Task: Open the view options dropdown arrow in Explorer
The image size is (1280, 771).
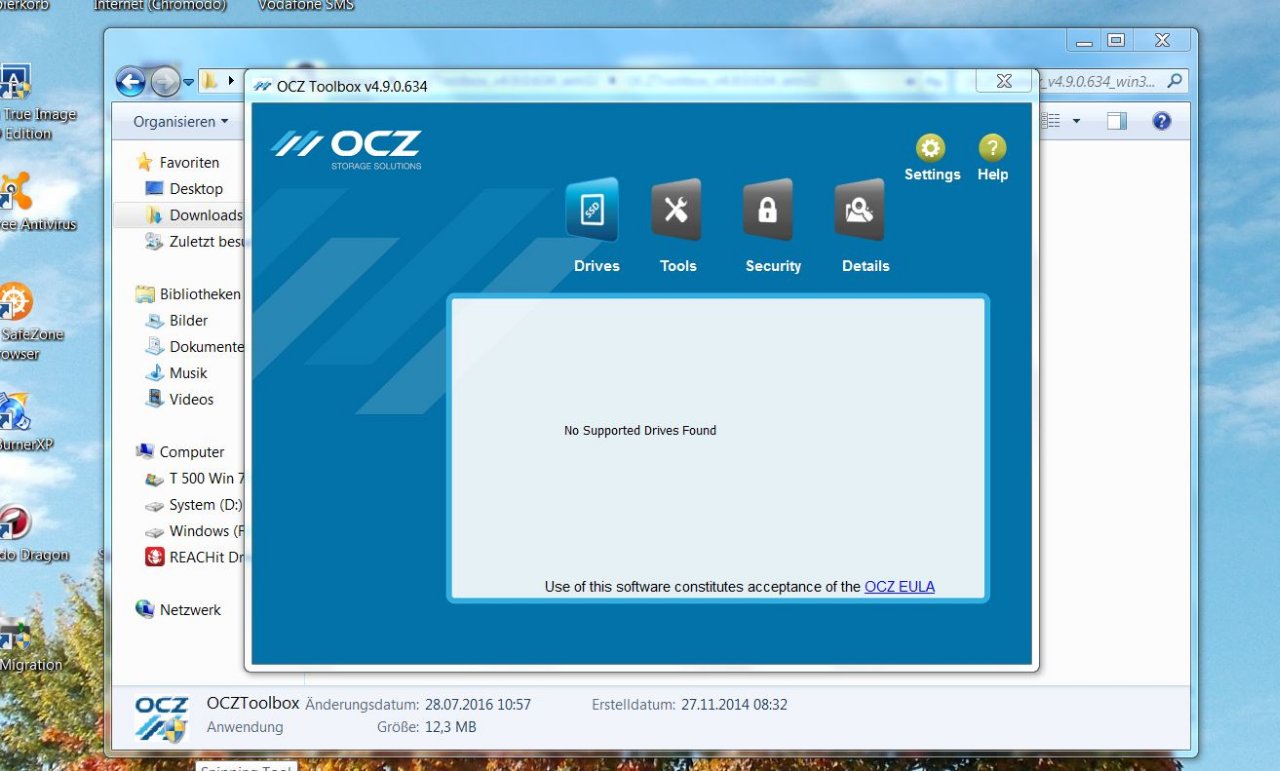Action: pos(1076,121)
